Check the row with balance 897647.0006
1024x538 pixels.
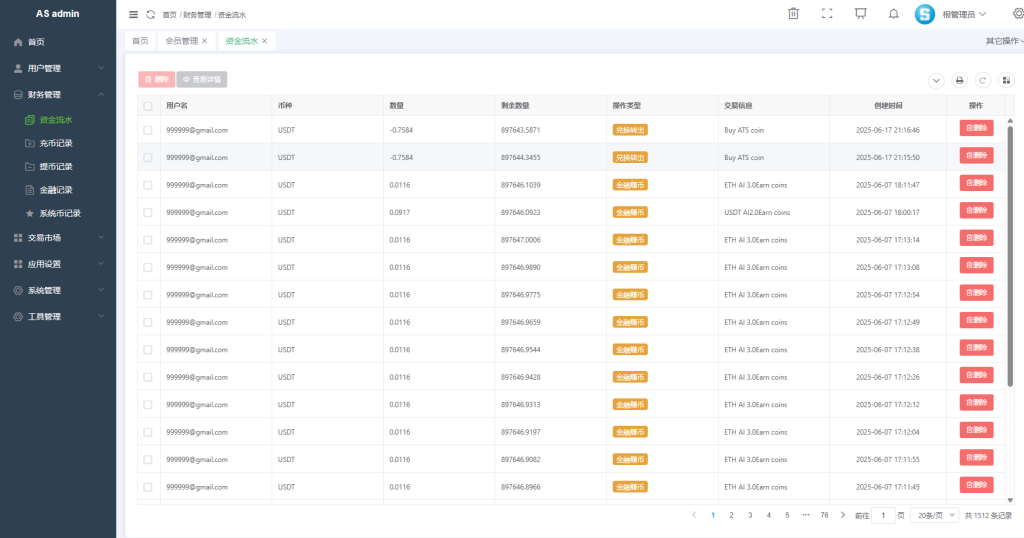click(x=148, y=240)
